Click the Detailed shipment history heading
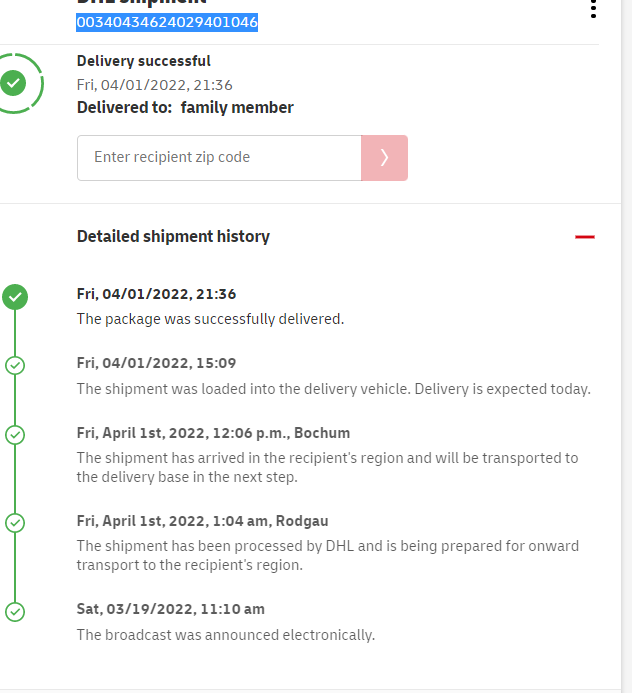This screenshot has height=693, width=632. 173,237
